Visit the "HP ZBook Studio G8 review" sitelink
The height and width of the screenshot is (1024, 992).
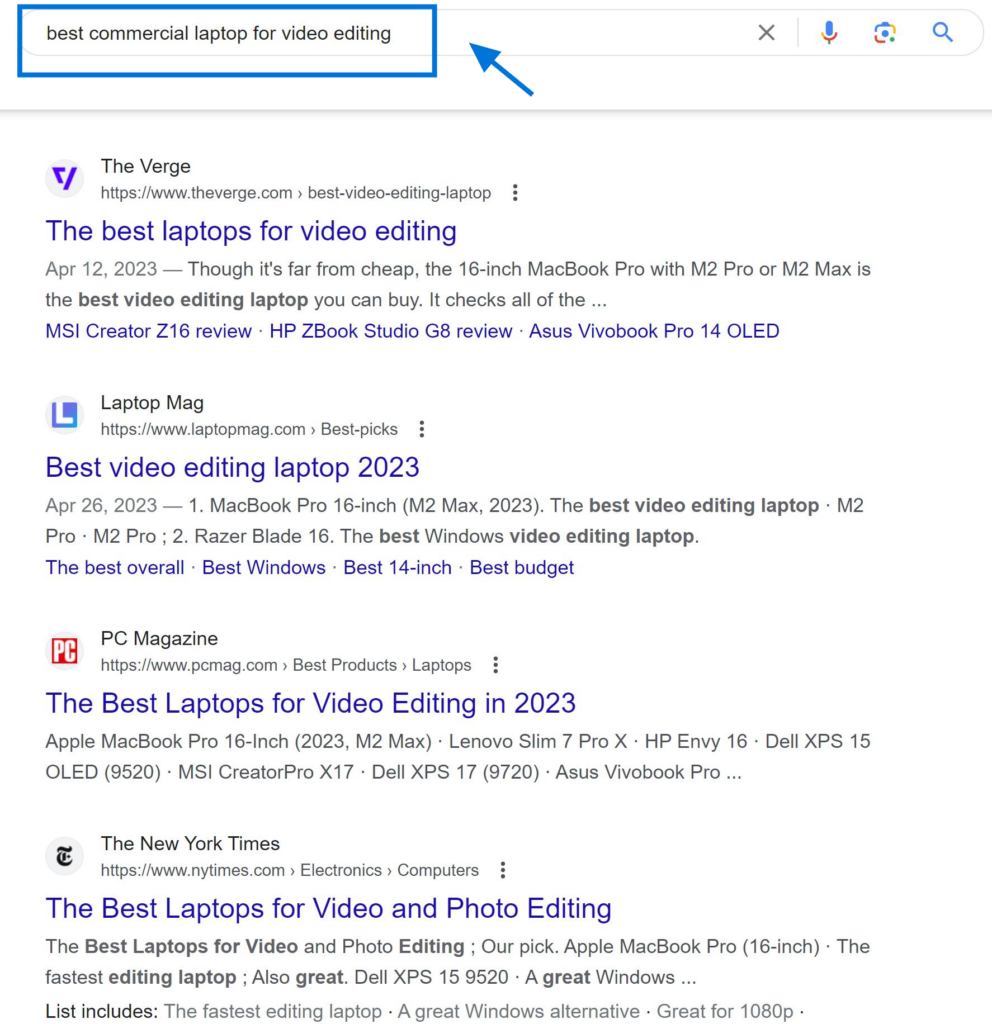[390, 331]
